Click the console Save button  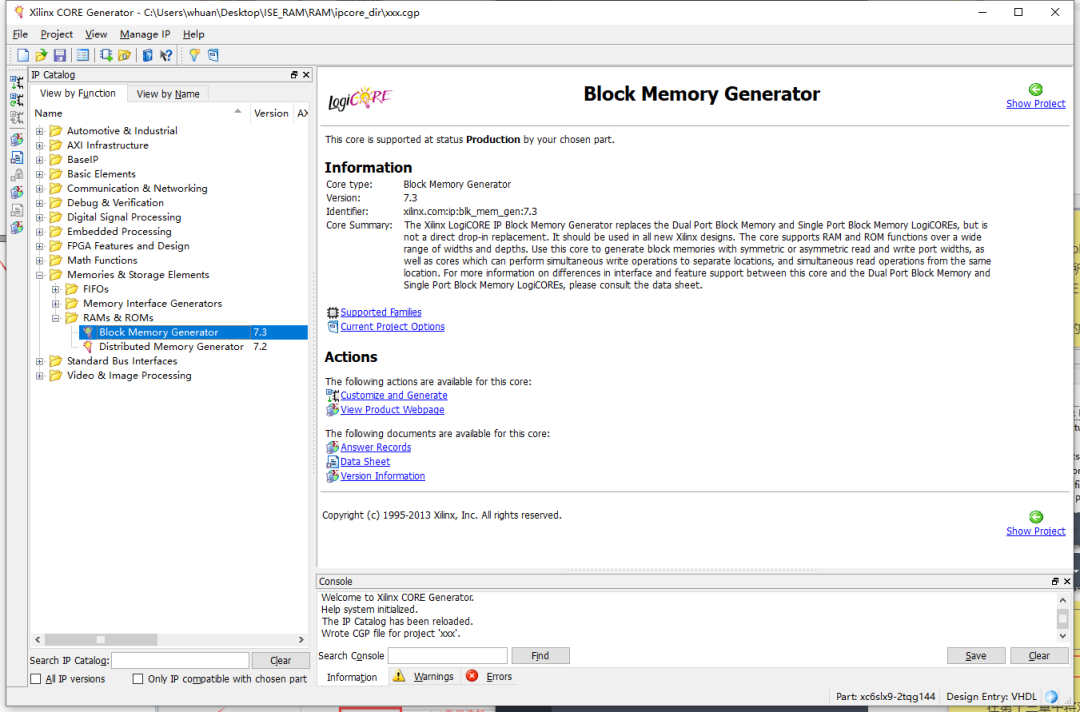tap(975, 656)
